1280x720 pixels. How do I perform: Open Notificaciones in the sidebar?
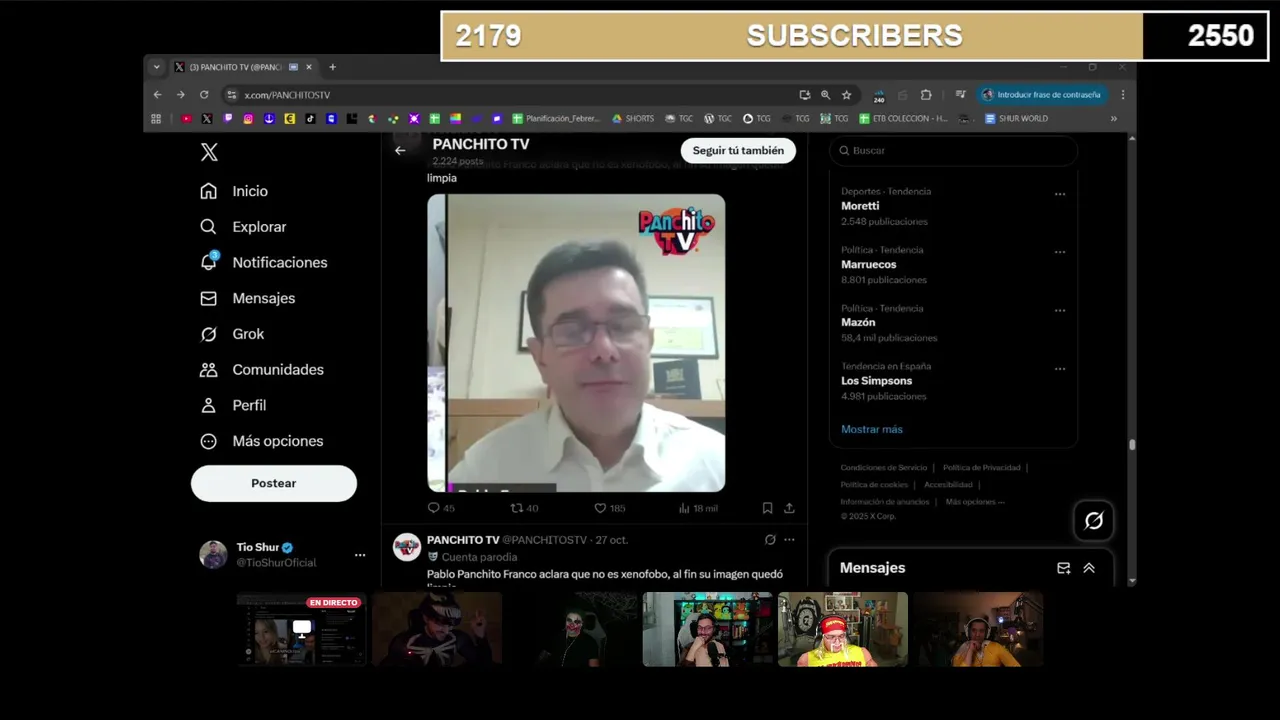(264, 262)
